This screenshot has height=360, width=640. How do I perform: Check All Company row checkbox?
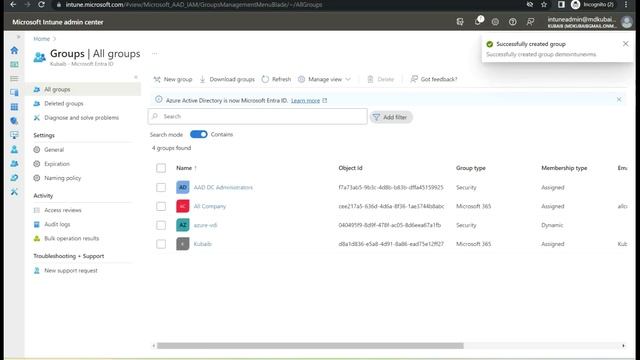pyautogui.click(x=161, y=206)
